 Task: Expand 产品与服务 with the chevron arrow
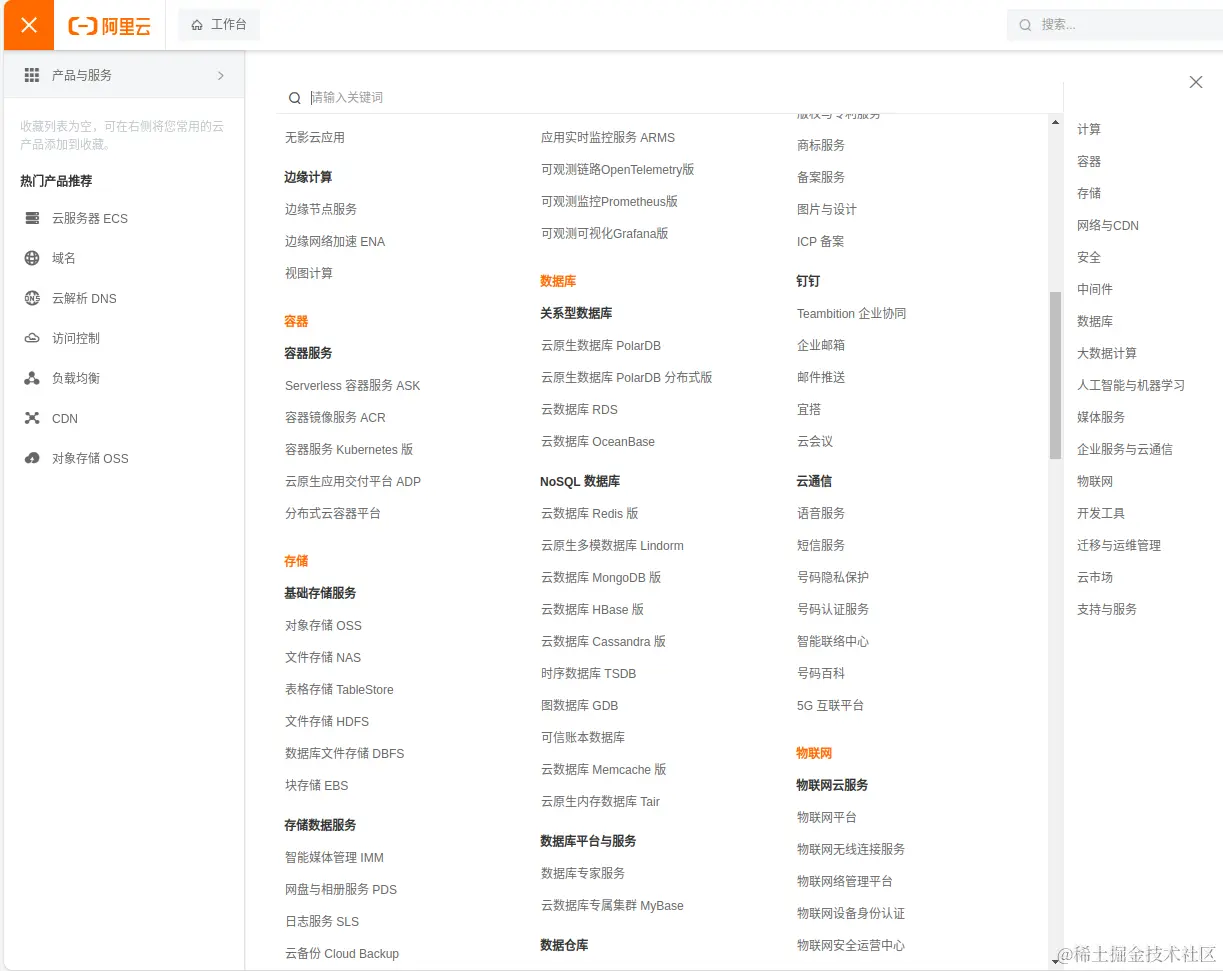[x=221, y=75]
